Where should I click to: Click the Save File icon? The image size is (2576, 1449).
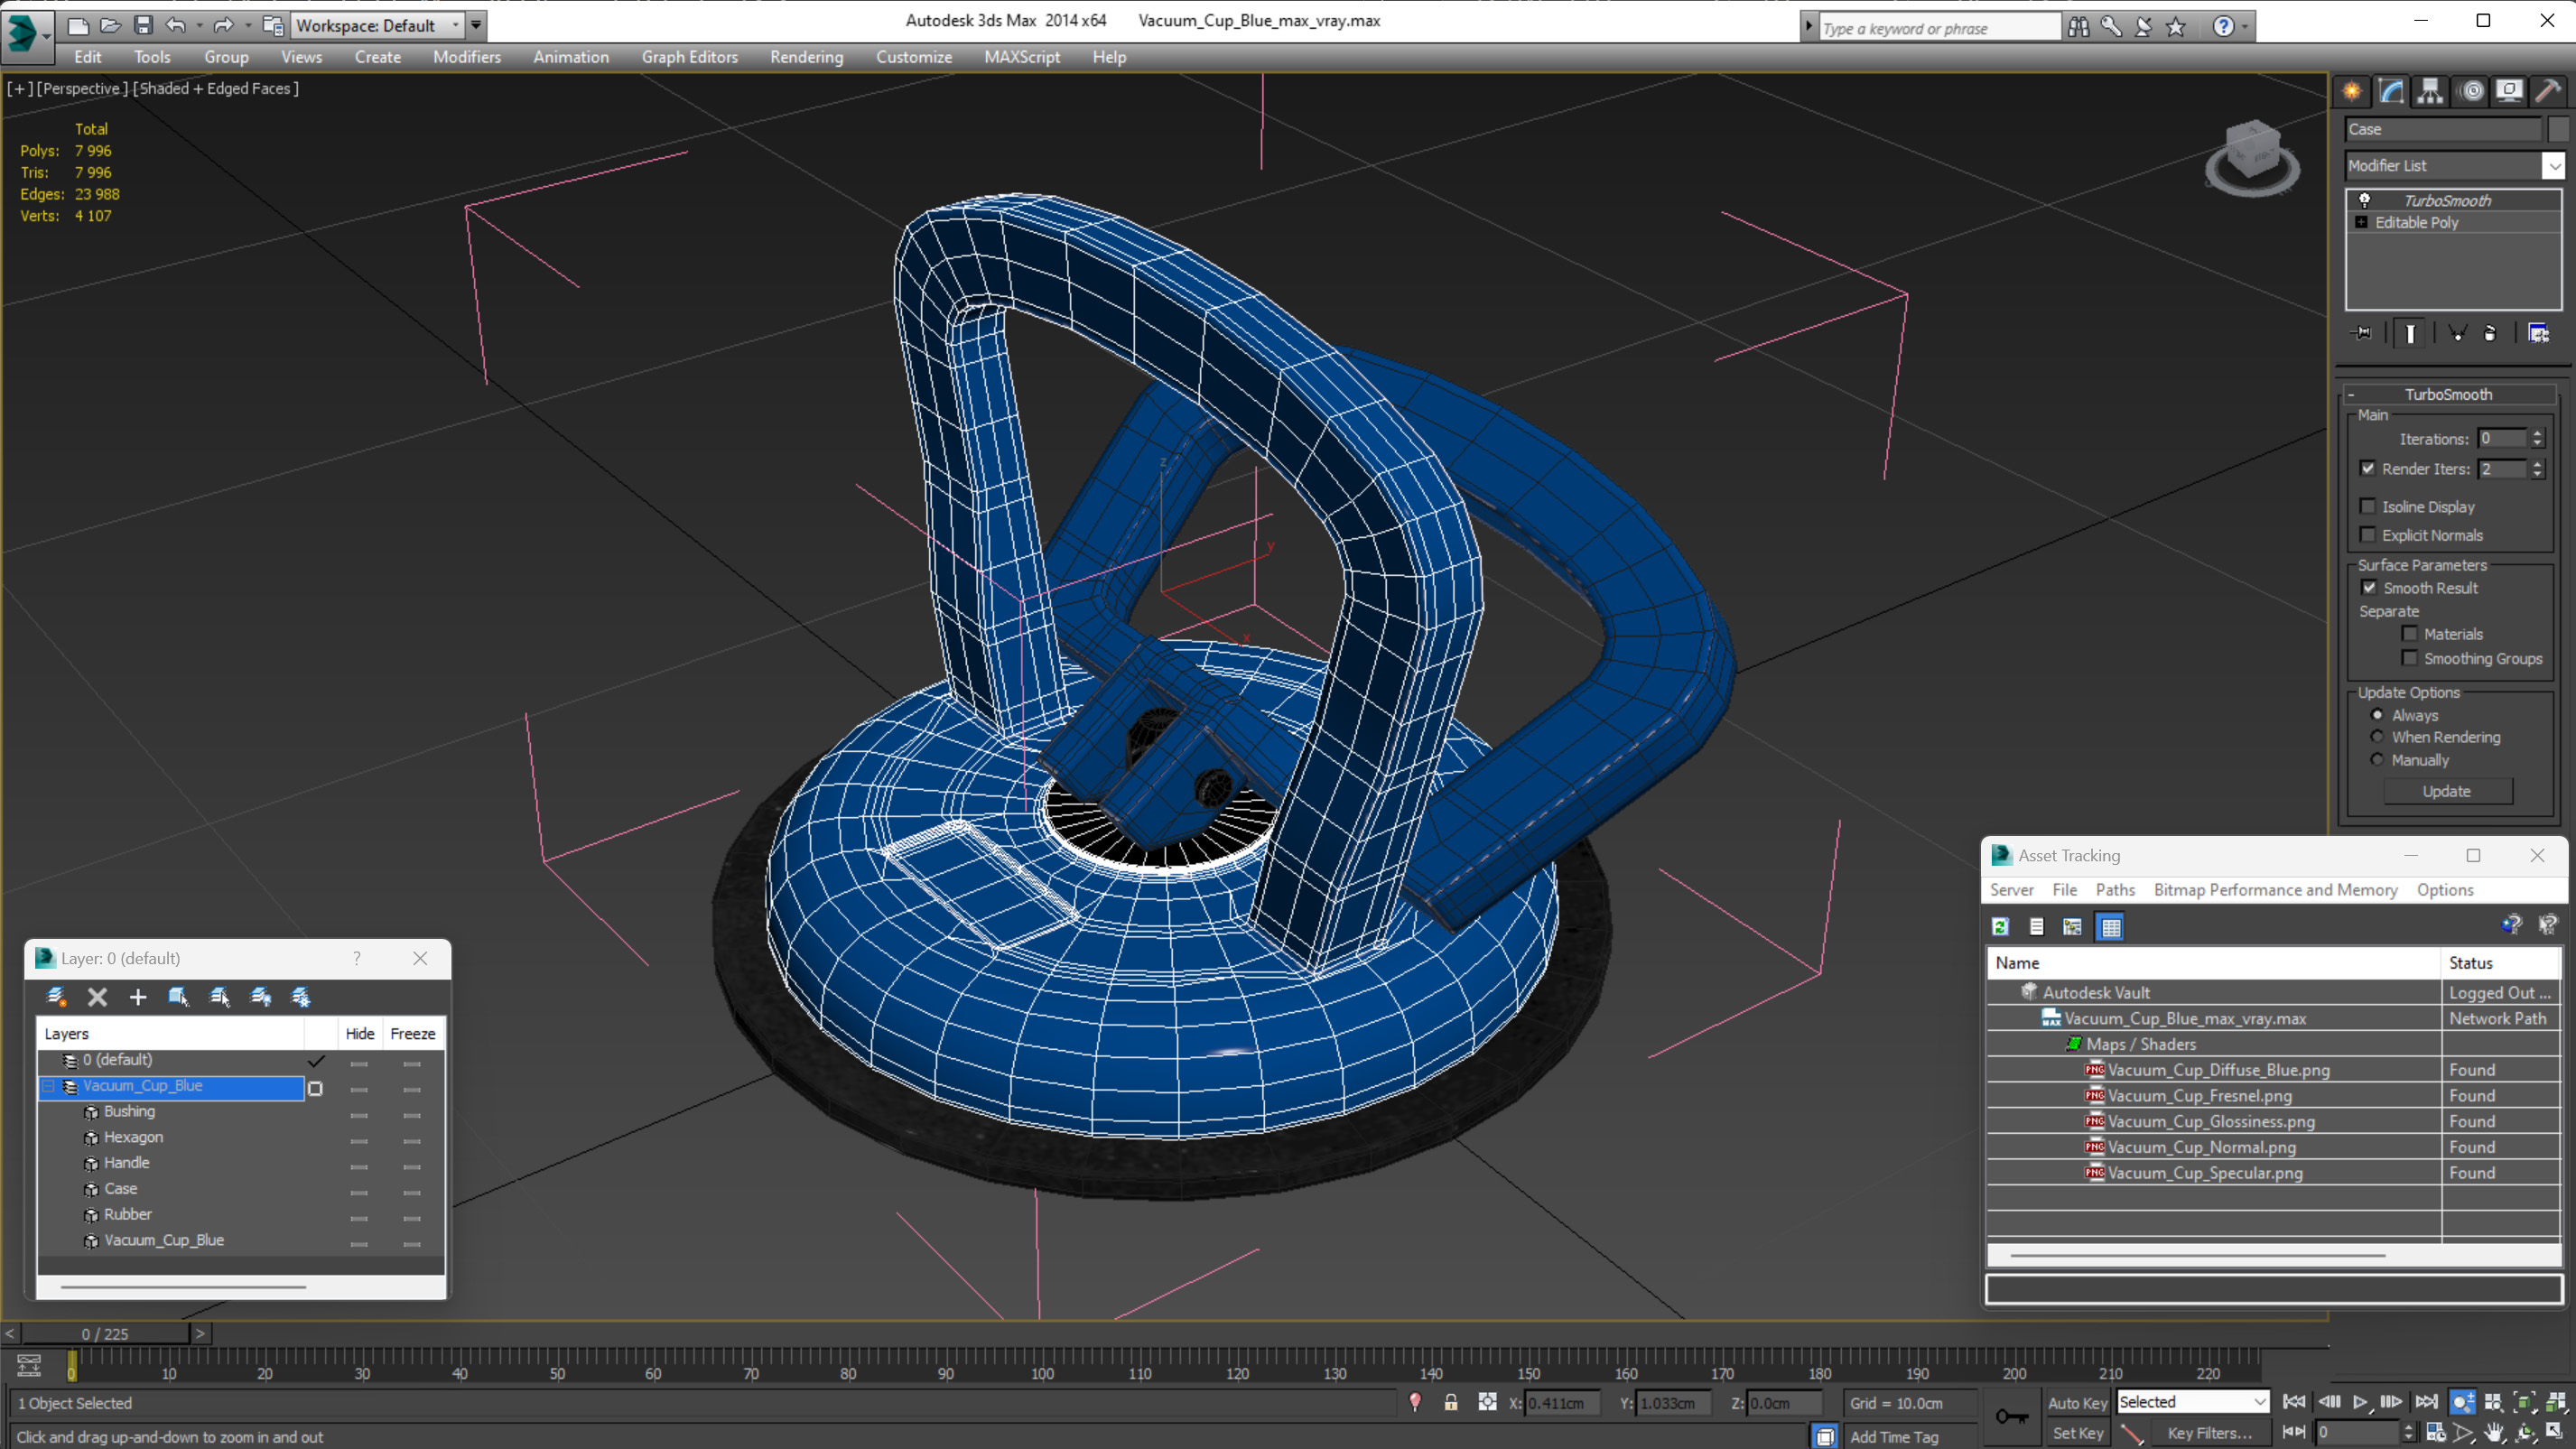pyautogui.click(x=143, y=25)
